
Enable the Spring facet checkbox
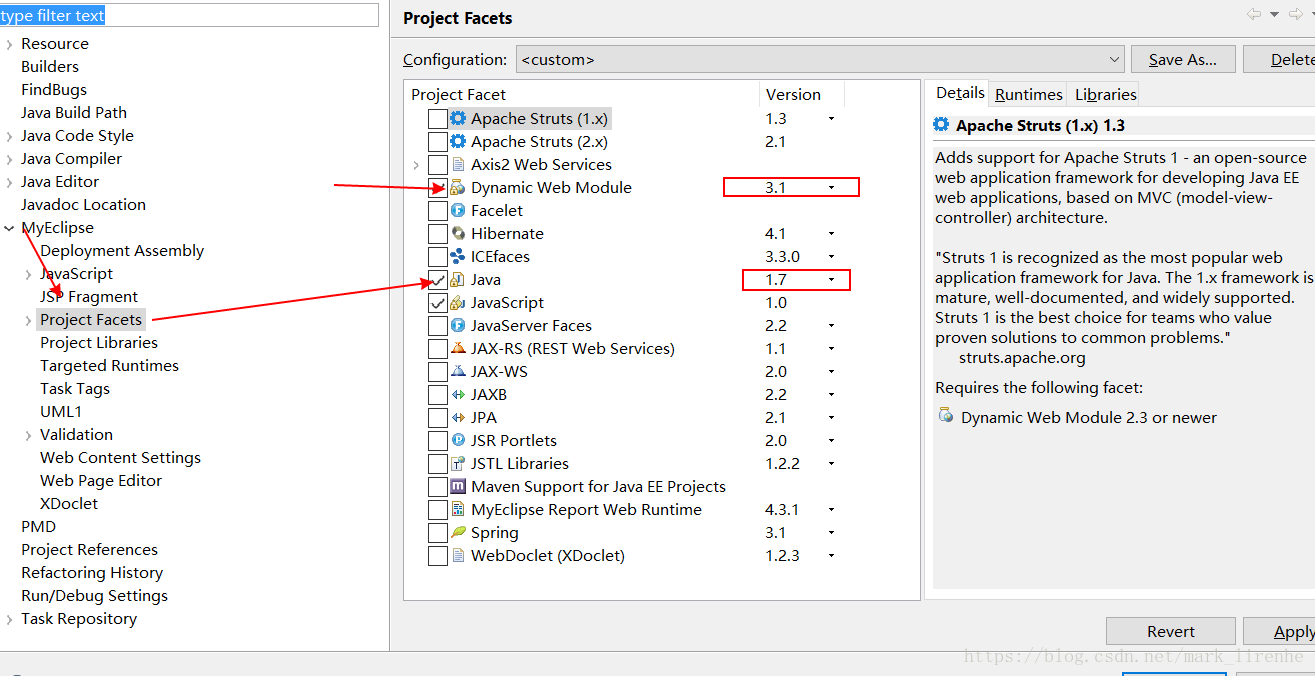437,532
